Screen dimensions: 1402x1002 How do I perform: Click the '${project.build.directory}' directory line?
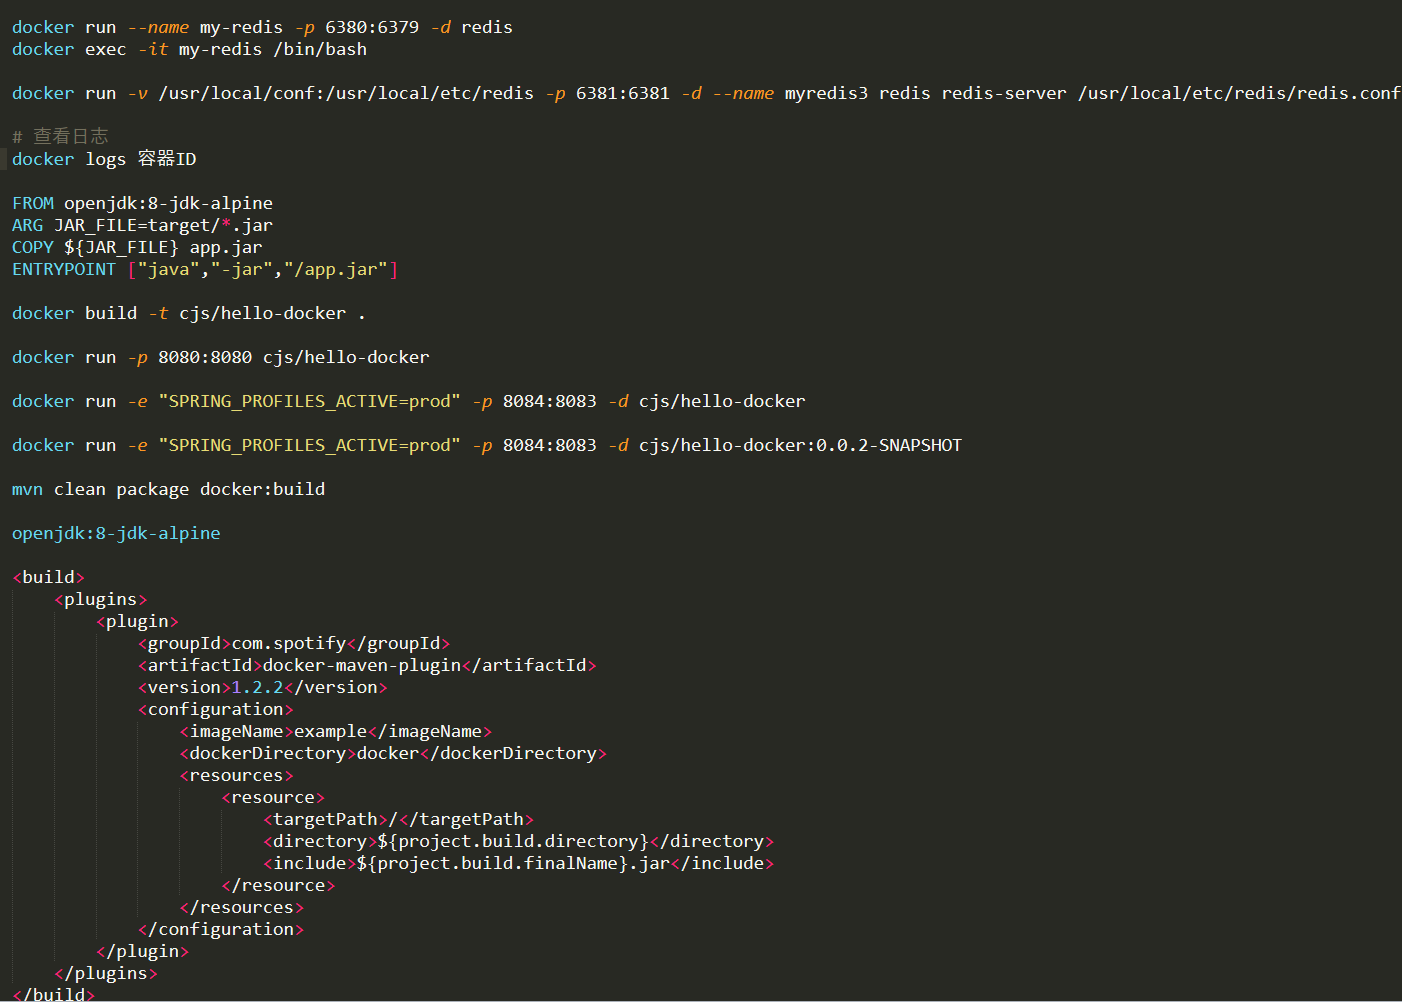[x=518, y=841]
